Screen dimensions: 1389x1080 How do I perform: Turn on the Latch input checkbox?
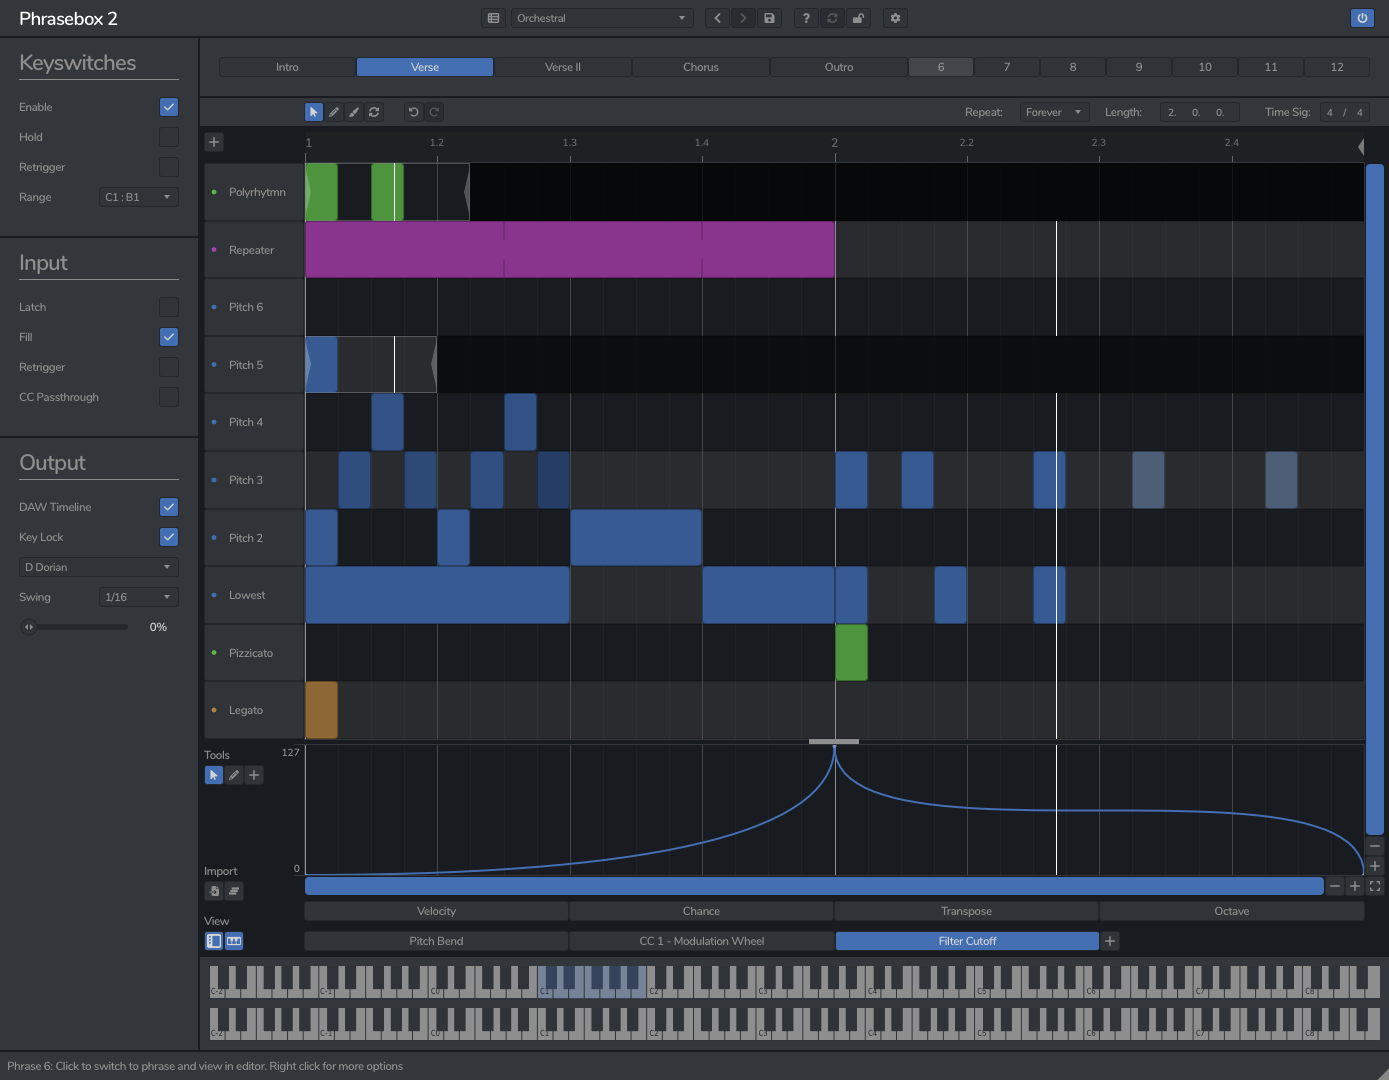[169, 307]
